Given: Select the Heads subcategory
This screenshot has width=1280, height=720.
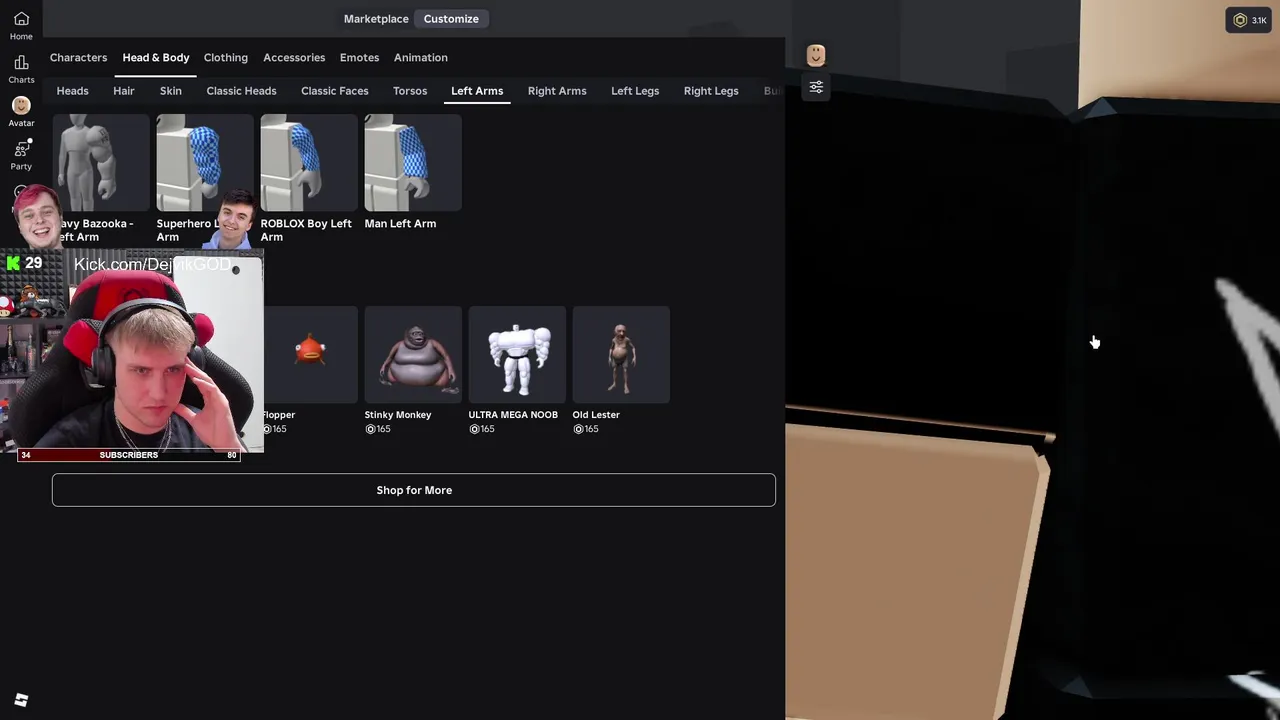Looking at the screenshot, I should [x=72, y=91].
